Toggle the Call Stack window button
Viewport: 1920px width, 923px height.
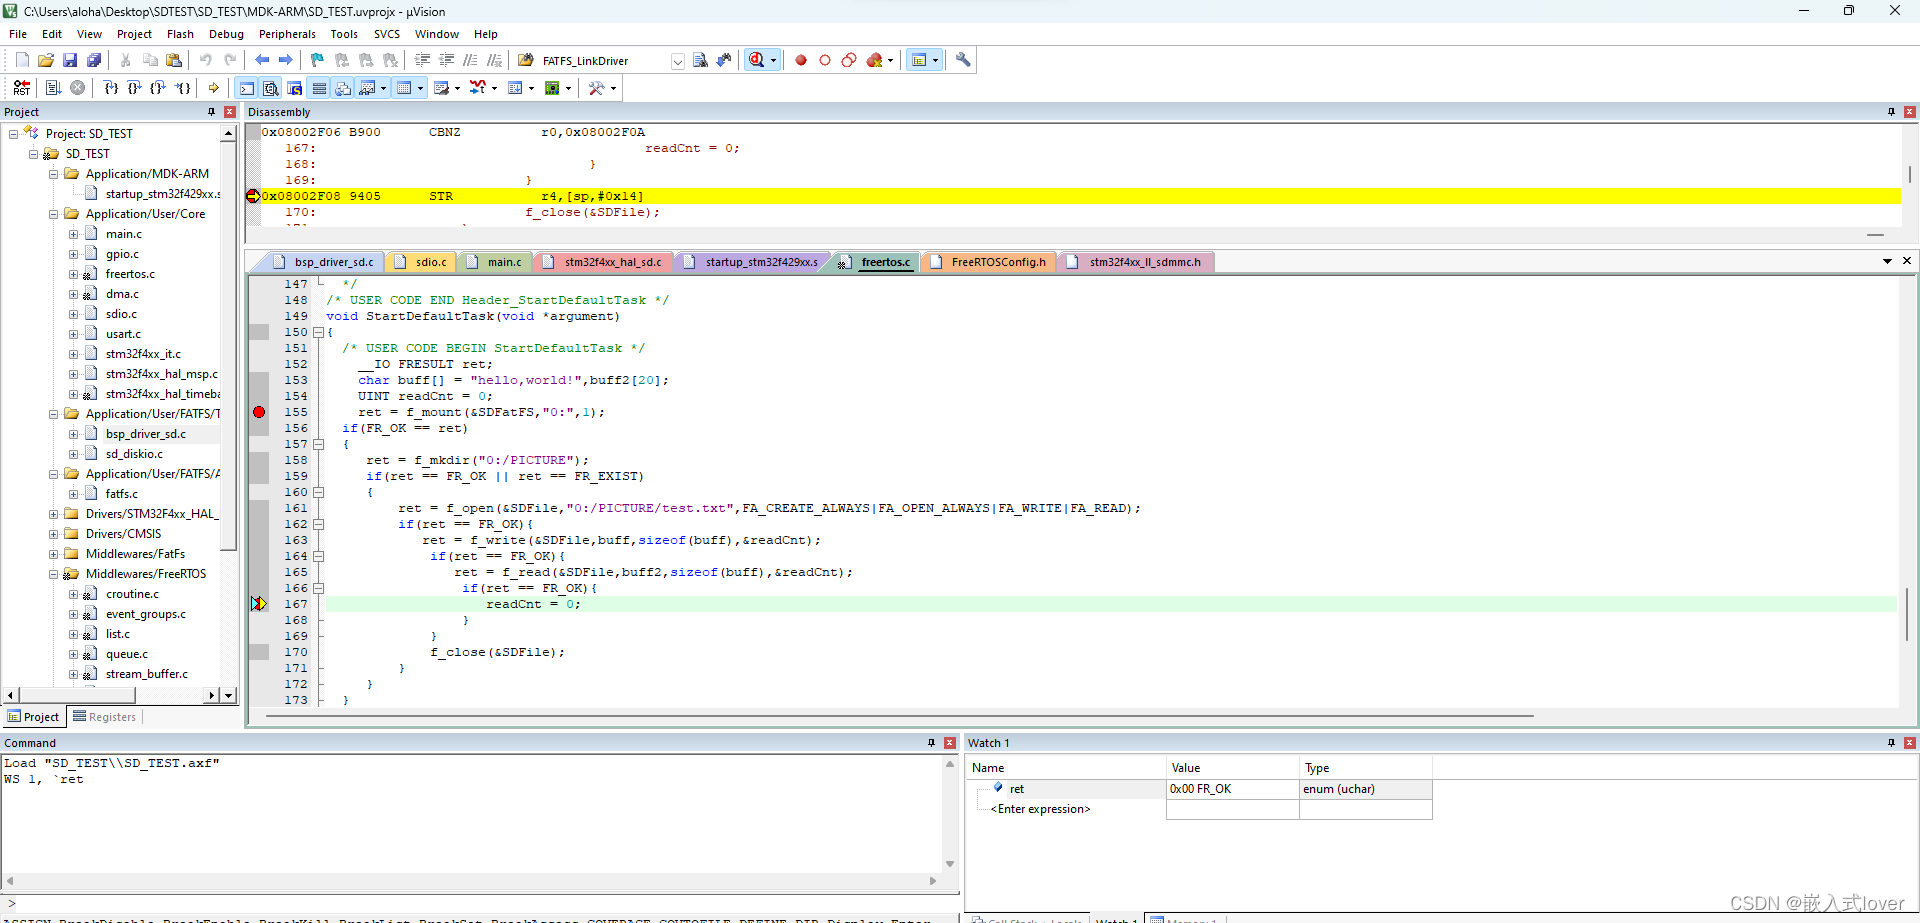click(343, 88)
